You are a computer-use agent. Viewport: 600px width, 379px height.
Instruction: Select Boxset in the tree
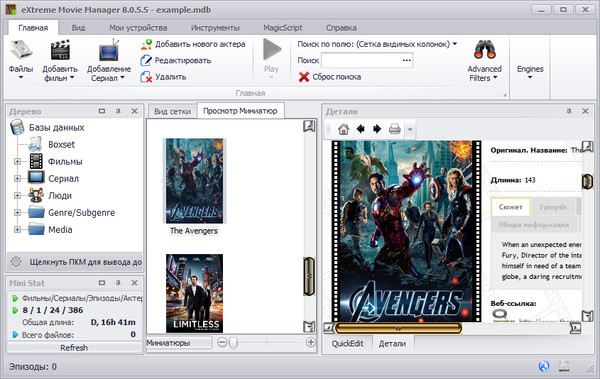(x=61, y=145)
